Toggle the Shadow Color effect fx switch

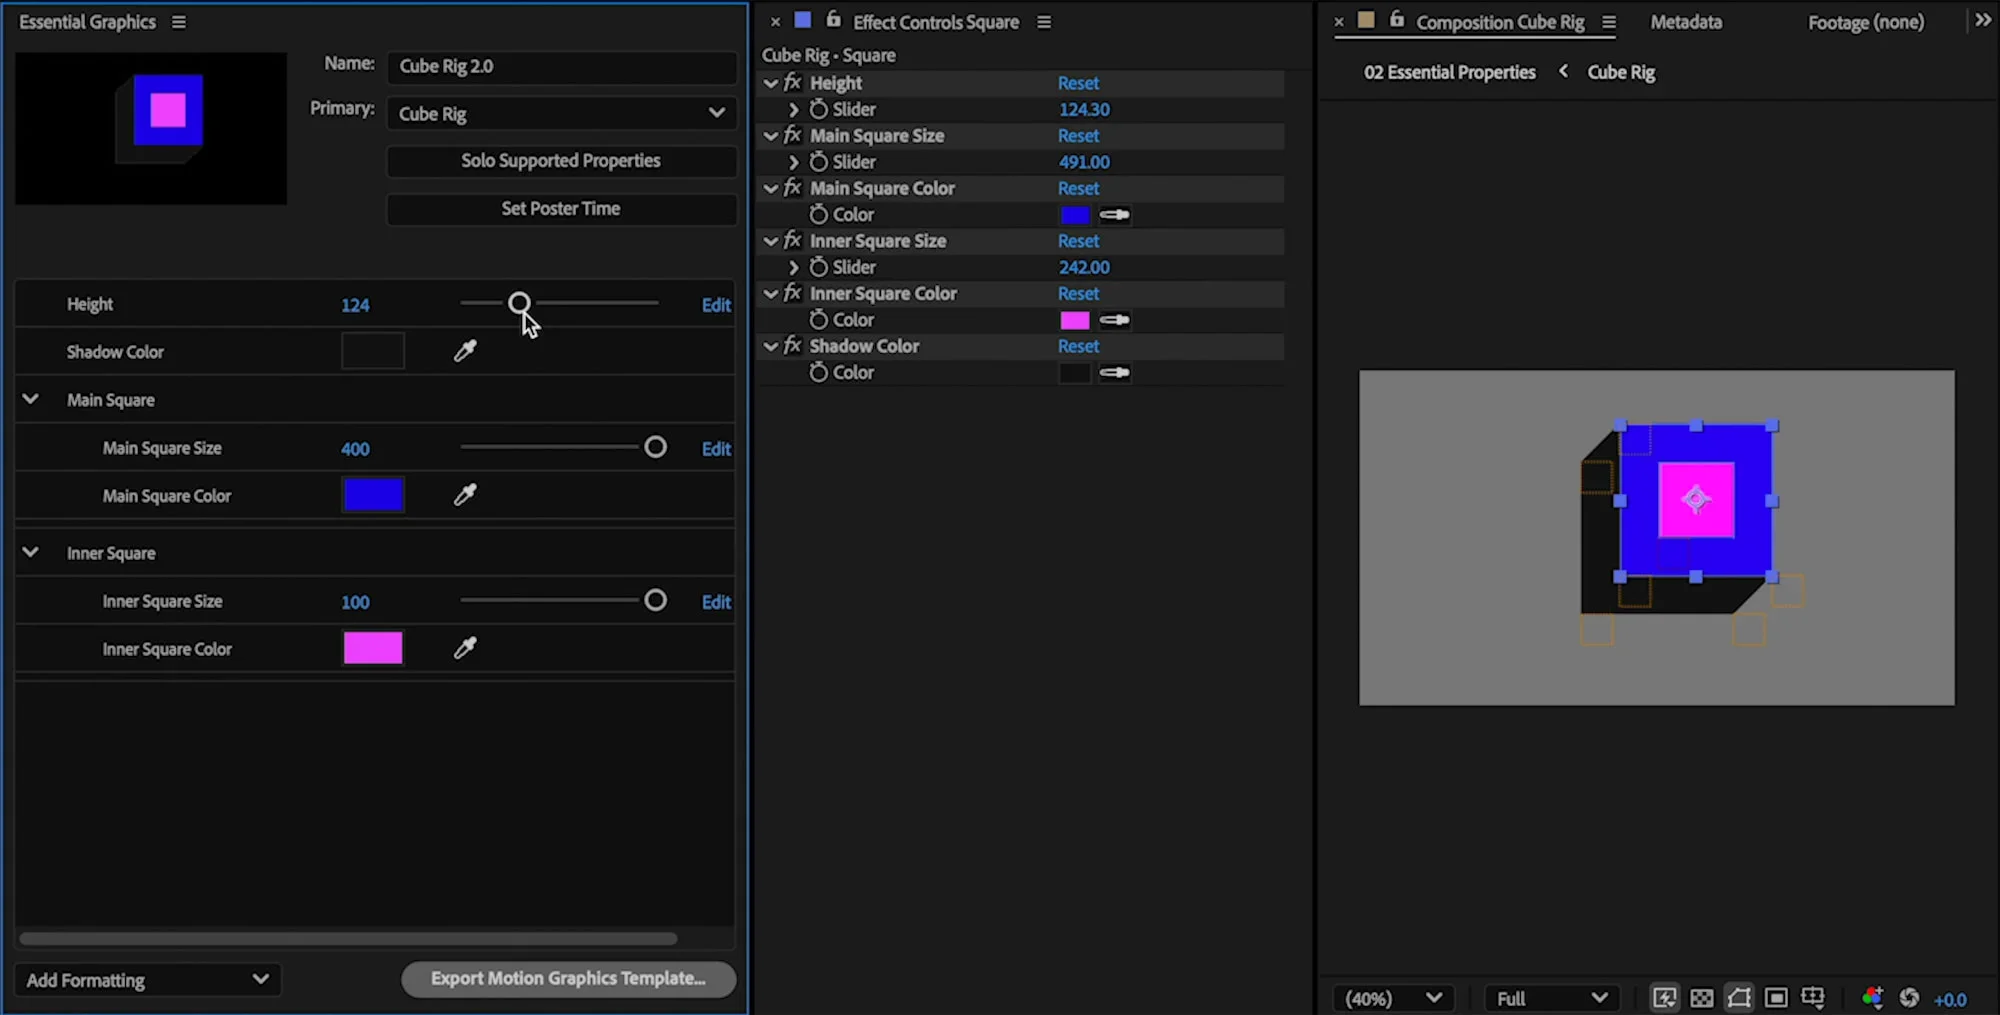tap(793, 346)
